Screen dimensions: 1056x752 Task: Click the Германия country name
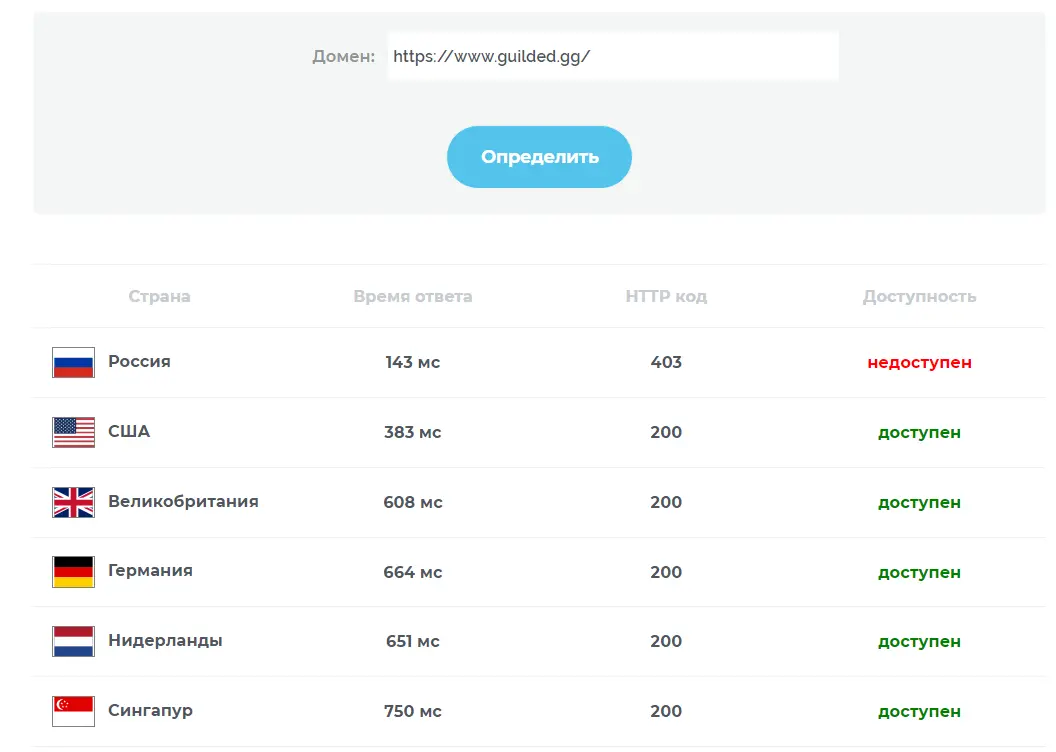point(150,571)
